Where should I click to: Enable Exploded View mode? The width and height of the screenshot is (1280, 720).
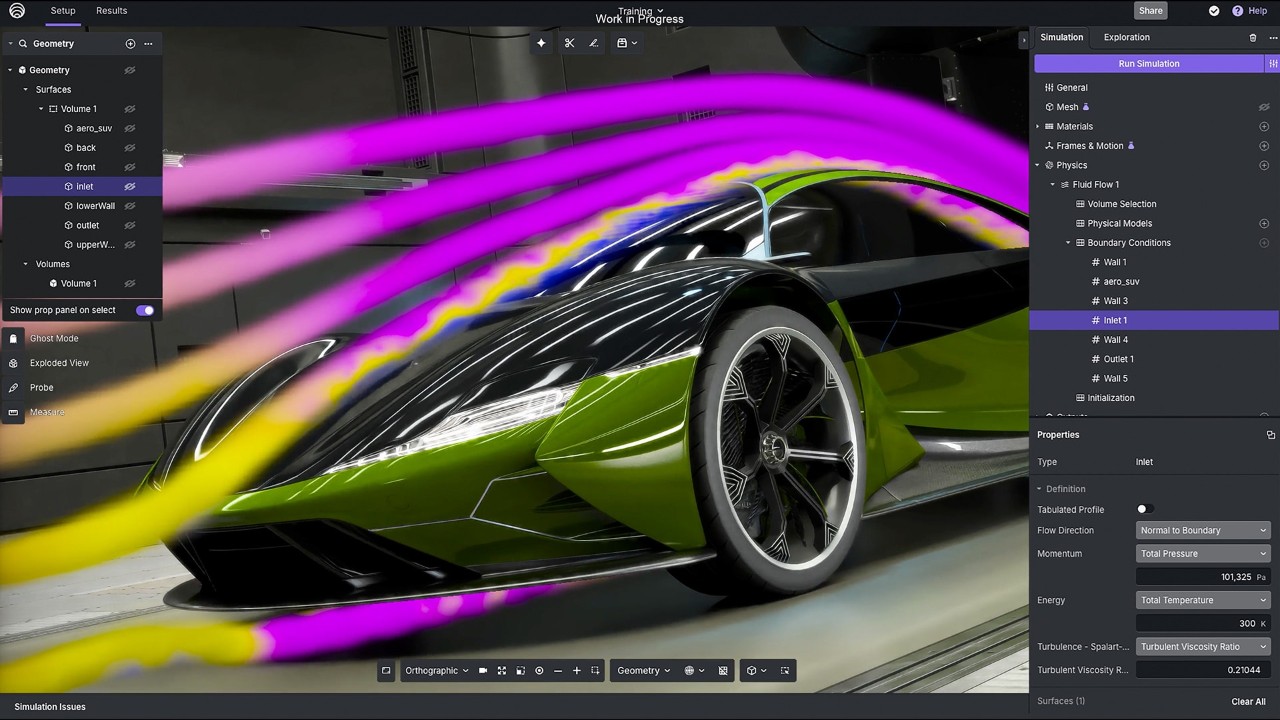(59, 362)
